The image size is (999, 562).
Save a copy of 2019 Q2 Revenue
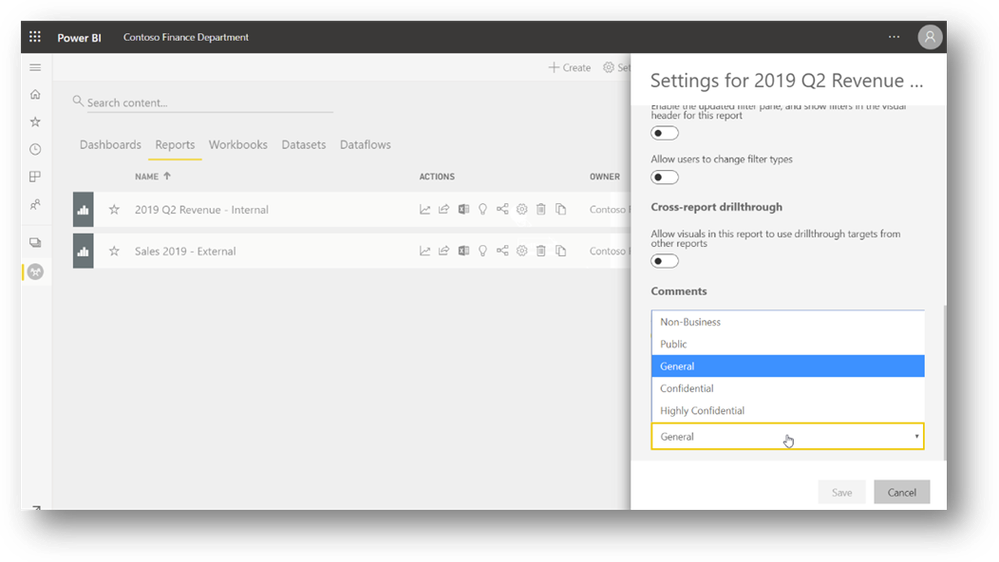(561, 210)
